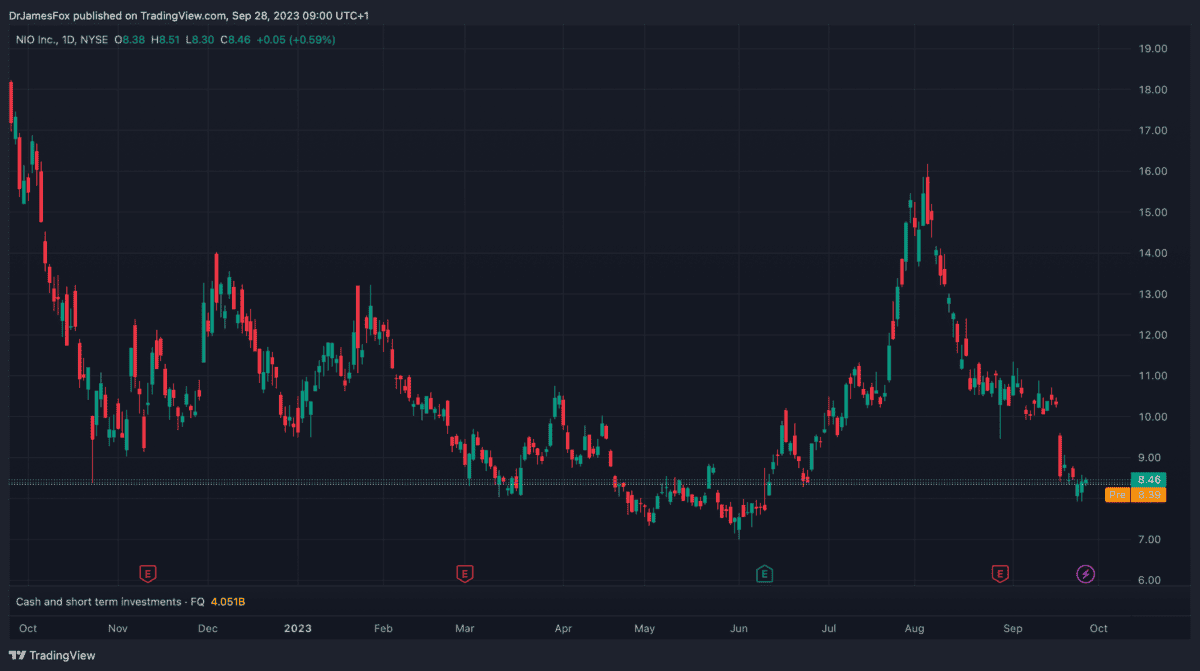The width and height of the screenshot is (1200, 671).
Task: Click the 19.00 price scale label
Action: coord(1153,49)
